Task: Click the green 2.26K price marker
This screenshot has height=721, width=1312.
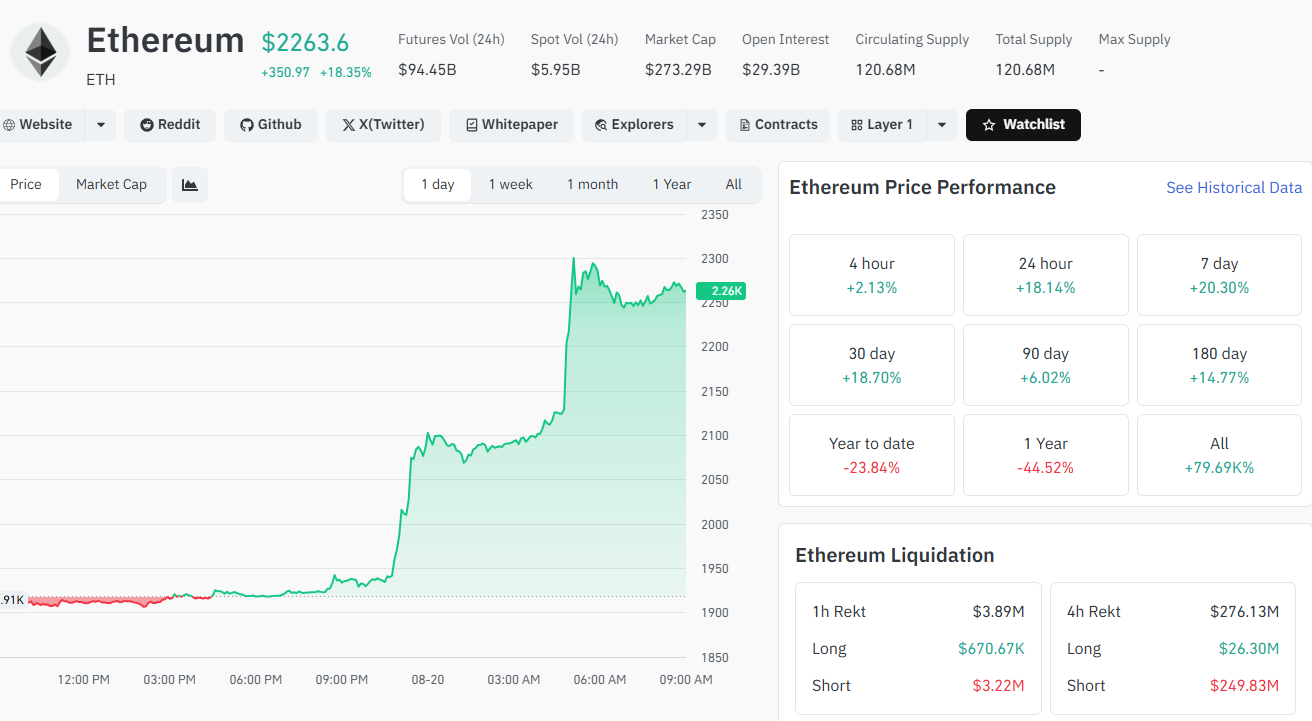Action: 721,291
